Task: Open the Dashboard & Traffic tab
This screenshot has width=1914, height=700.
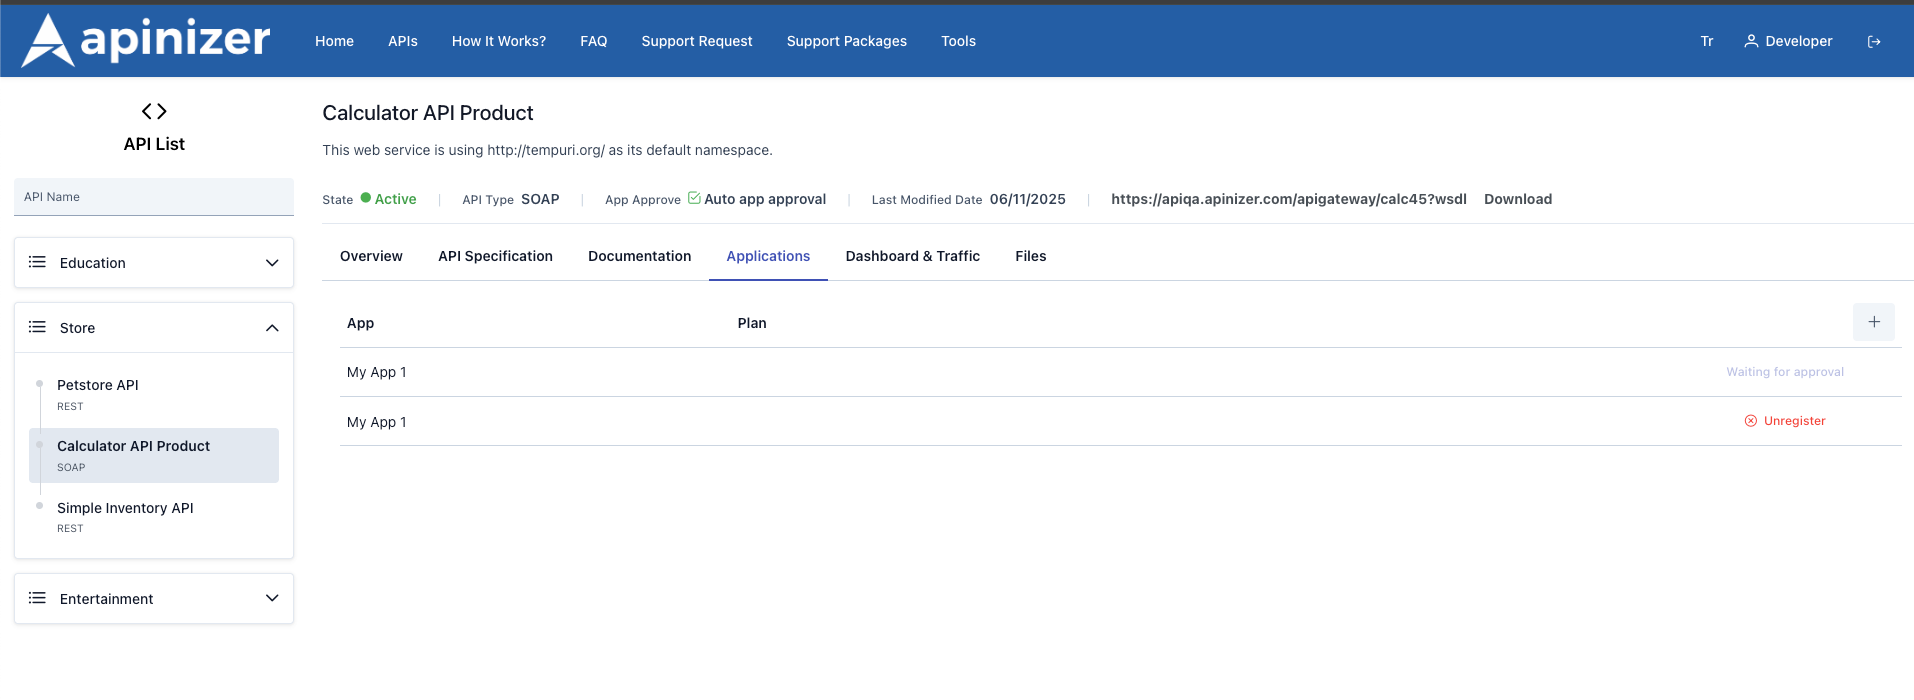Action: click(x=912, y=256)
